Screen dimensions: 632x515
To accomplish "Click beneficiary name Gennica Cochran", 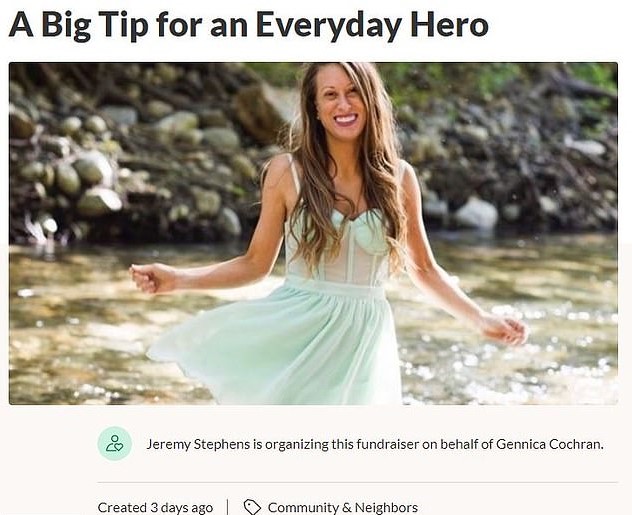I will [550, 444].
